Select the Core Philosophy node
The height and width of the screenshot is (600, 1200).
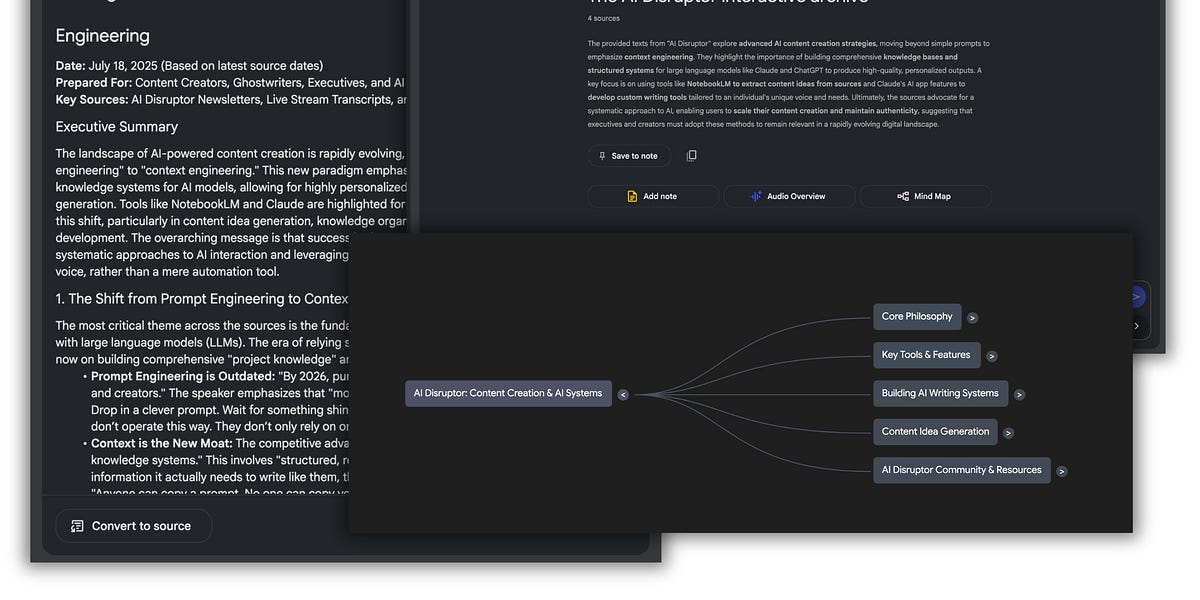coord(917,317)
